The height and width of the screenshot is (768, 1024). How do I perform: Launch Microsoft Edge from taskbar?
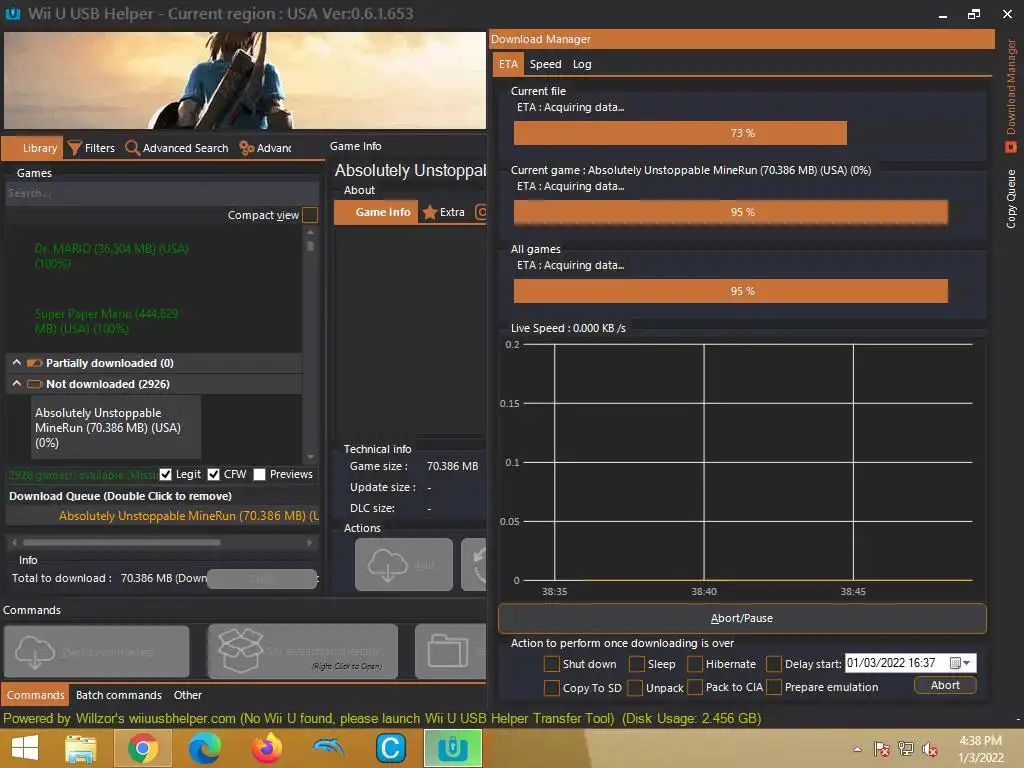click(204, 748)
